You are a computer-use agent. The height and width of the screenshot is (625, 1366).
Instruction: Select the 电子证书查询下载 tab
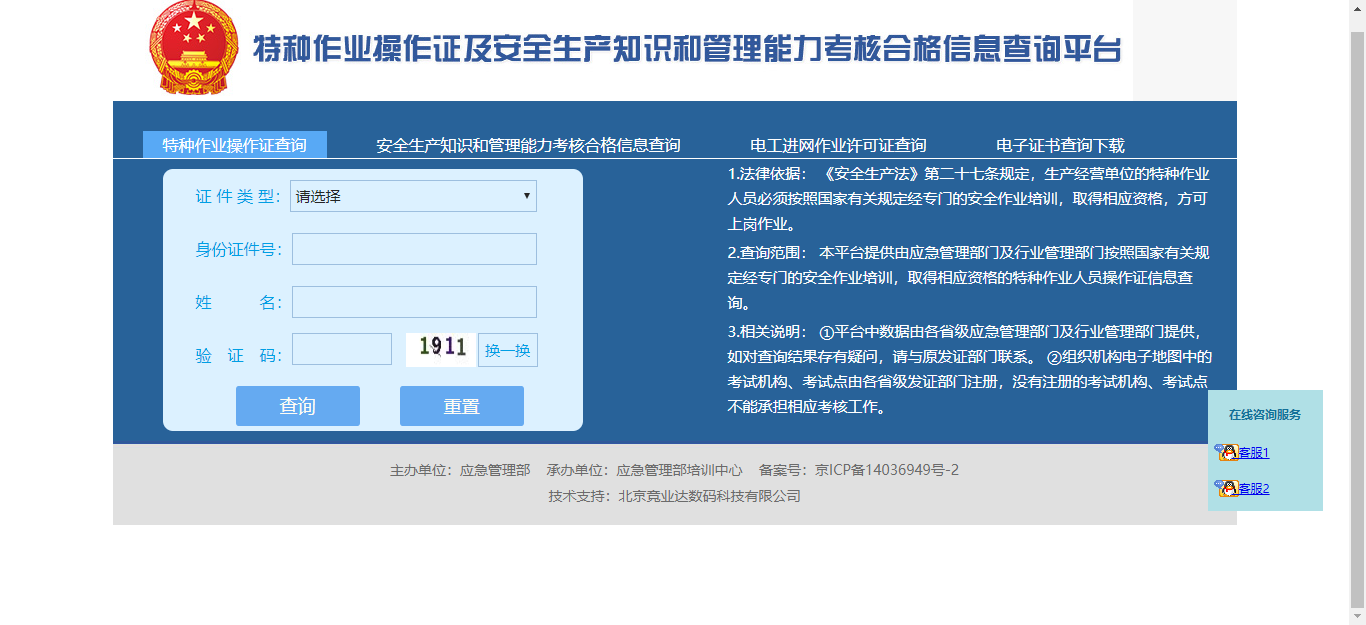tap(1060, 145)
